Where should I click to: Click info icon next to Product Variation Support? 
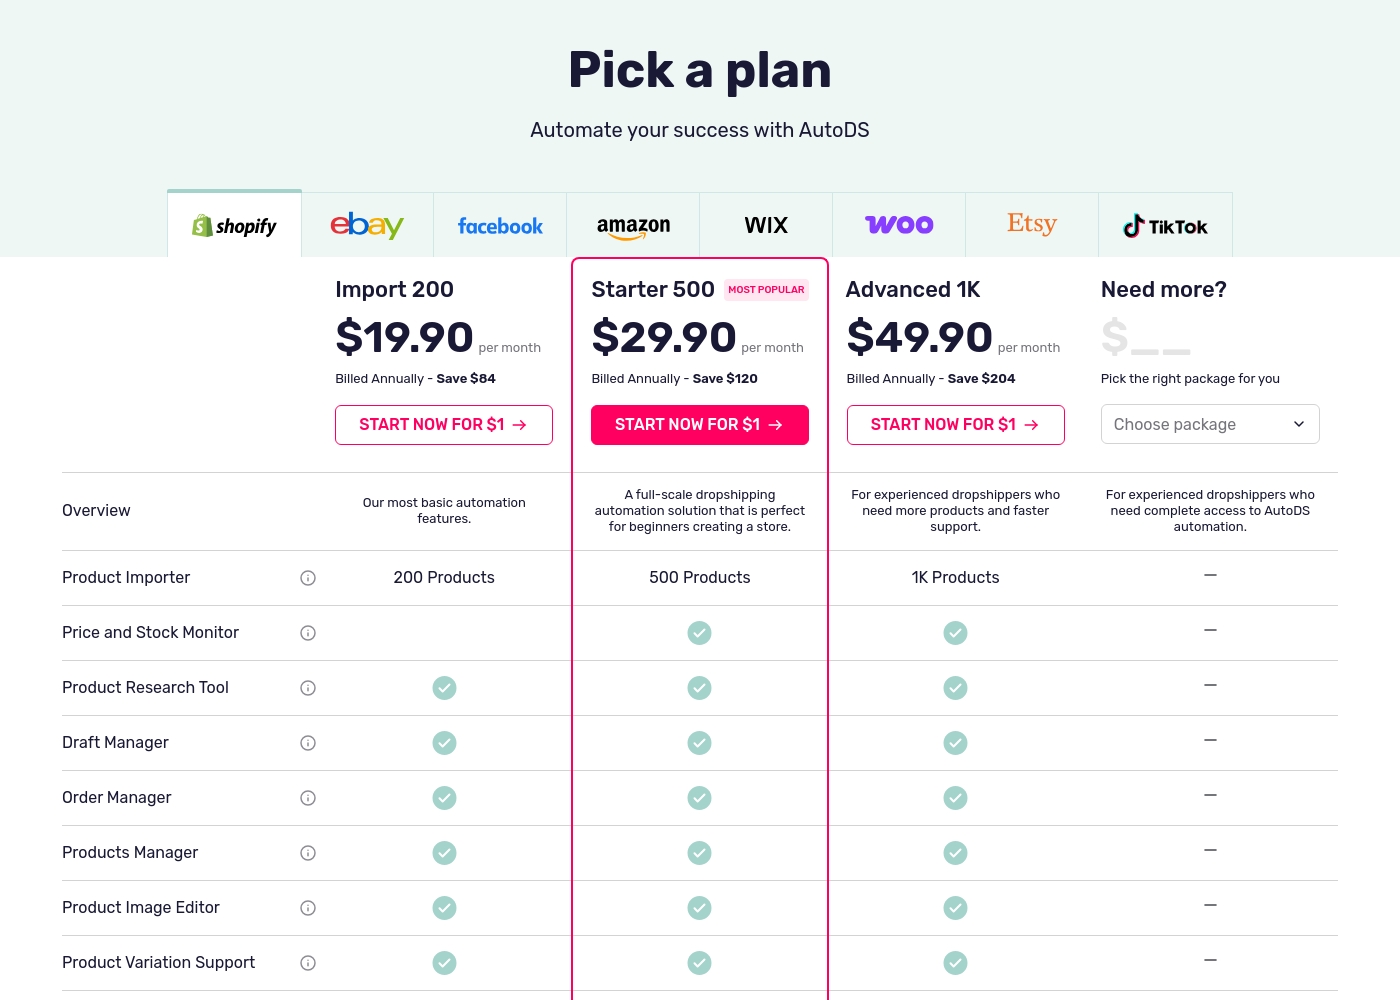308,963
